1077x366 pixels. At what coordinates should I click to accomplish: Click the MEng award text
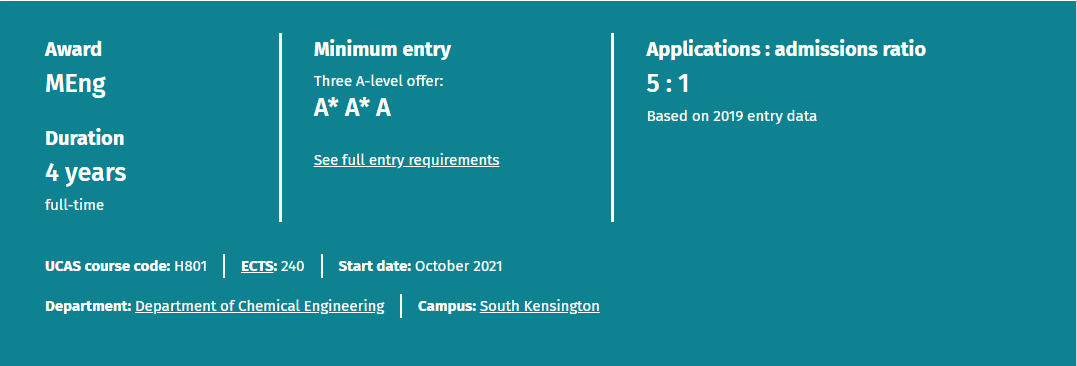pos(75,84)
